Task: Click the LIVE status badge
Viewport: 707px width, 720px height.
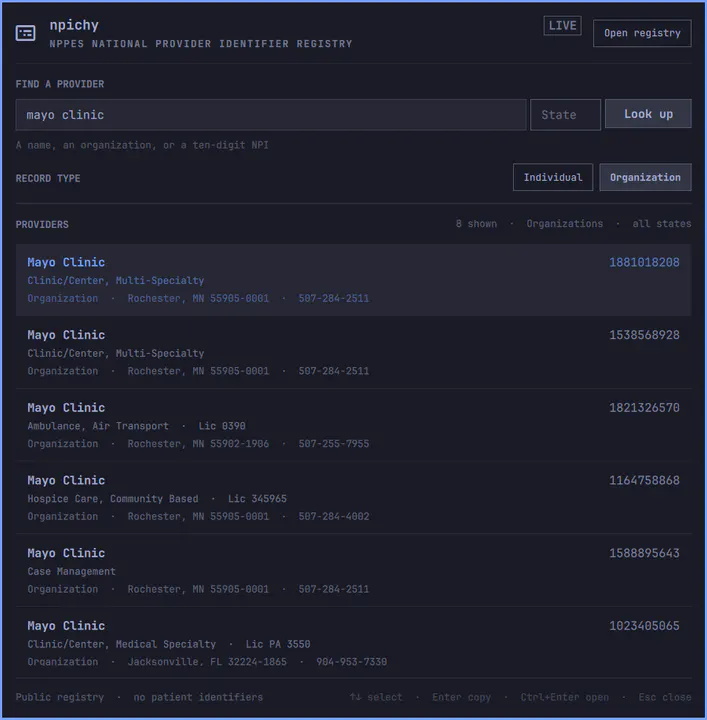Action: [x=562, y=26]
